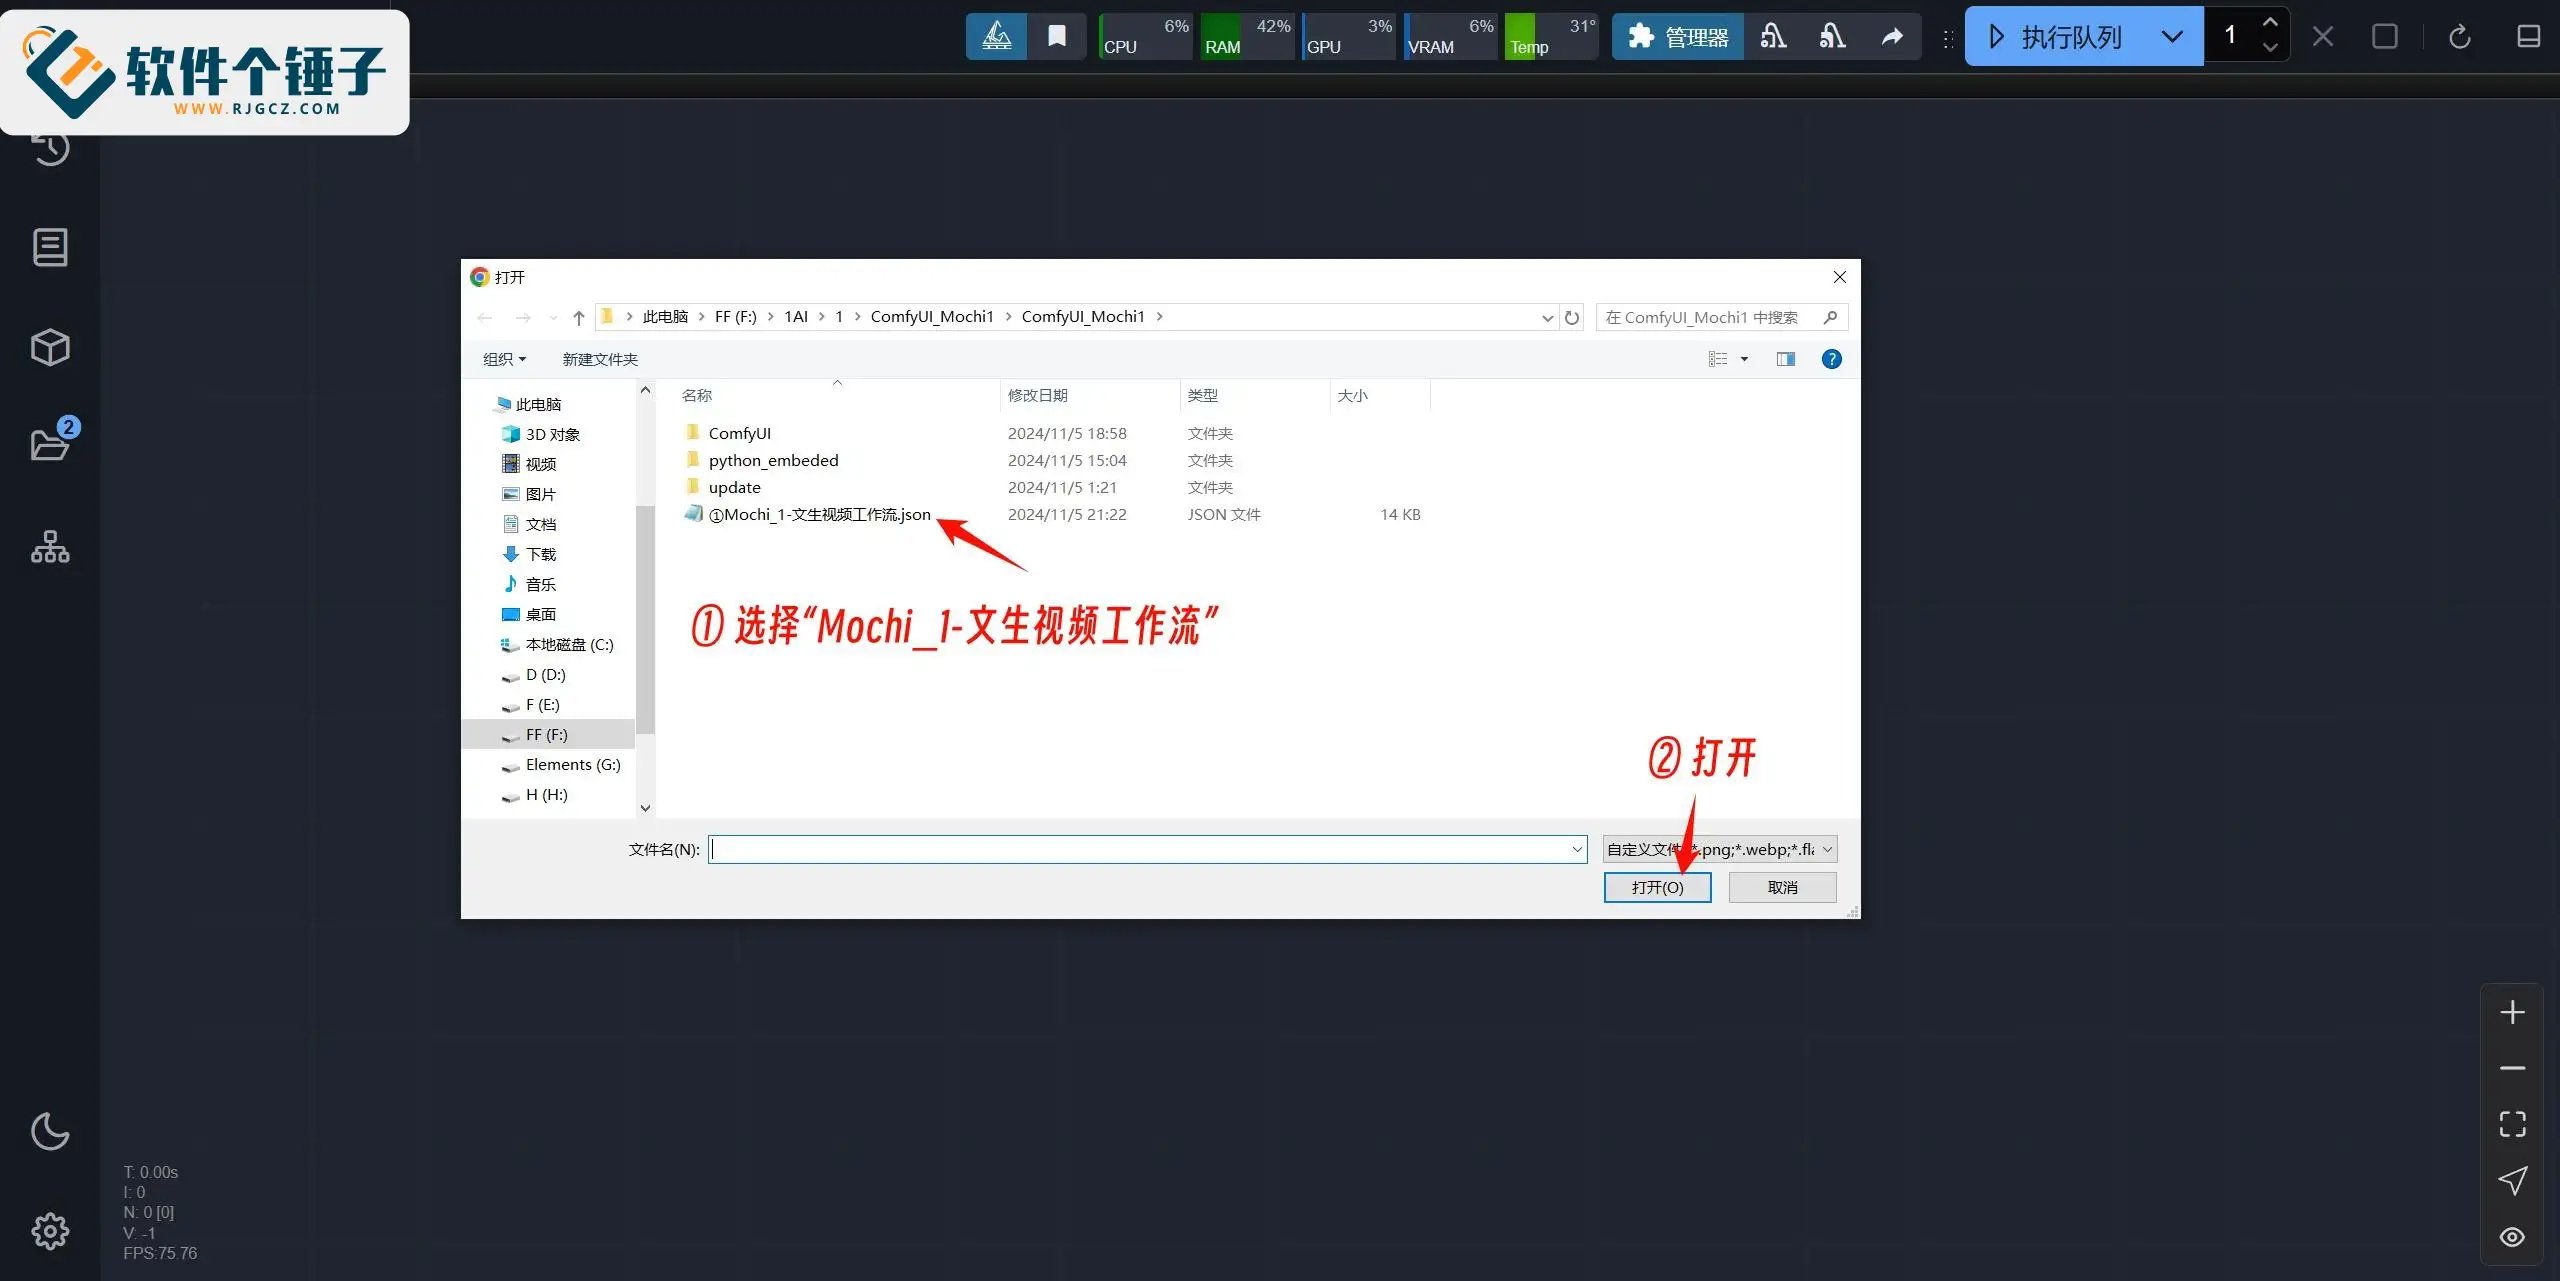The height and width of the screenshot is (1281, 2560).
Task: Zoom in with canvas plus button
Action: [2513, 1012]
